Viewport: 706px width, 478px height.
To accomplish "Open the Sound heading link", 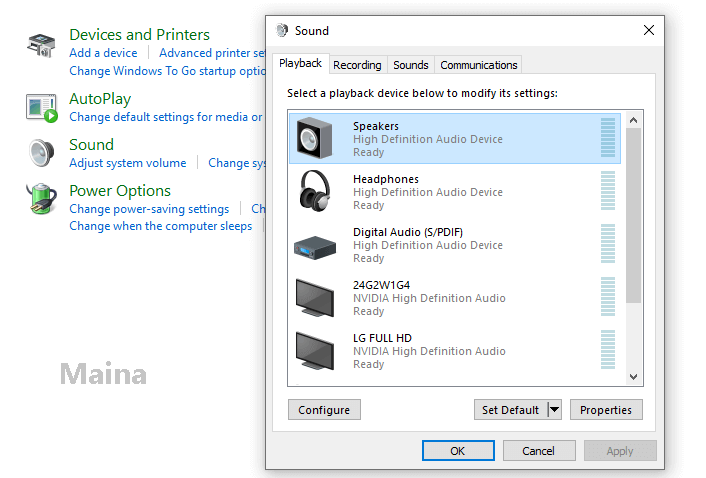I will tap(91, 144).
